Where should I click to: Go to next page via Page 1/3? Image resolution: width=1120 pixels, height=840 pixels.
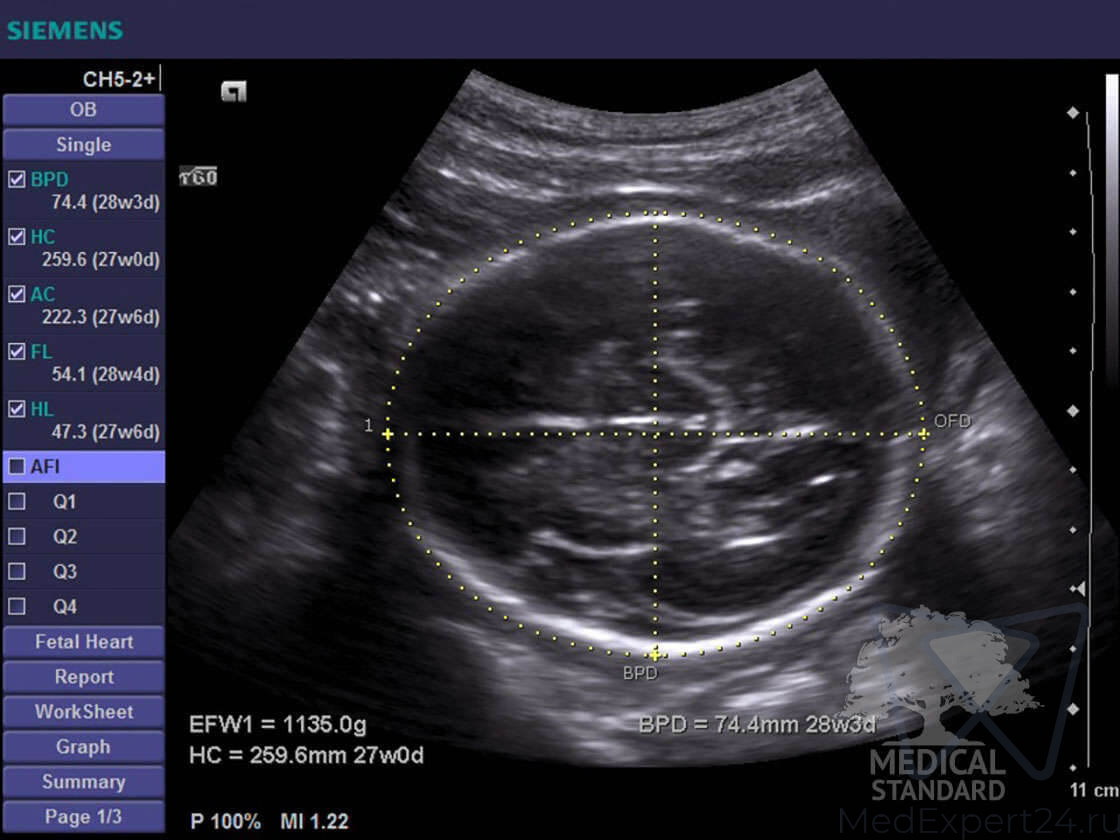pyautogui.click(x=83, y=817)
